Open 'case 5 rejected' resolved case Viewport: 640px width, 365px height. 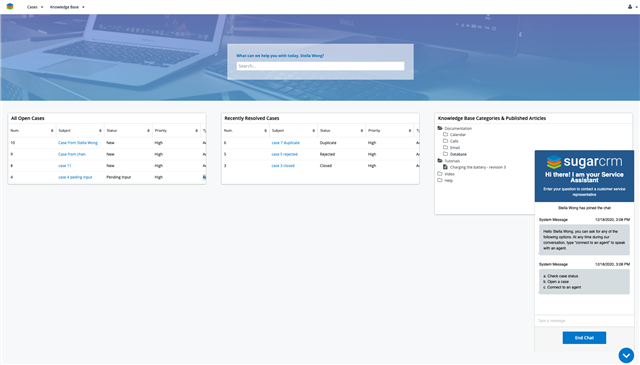click(284, 154)
